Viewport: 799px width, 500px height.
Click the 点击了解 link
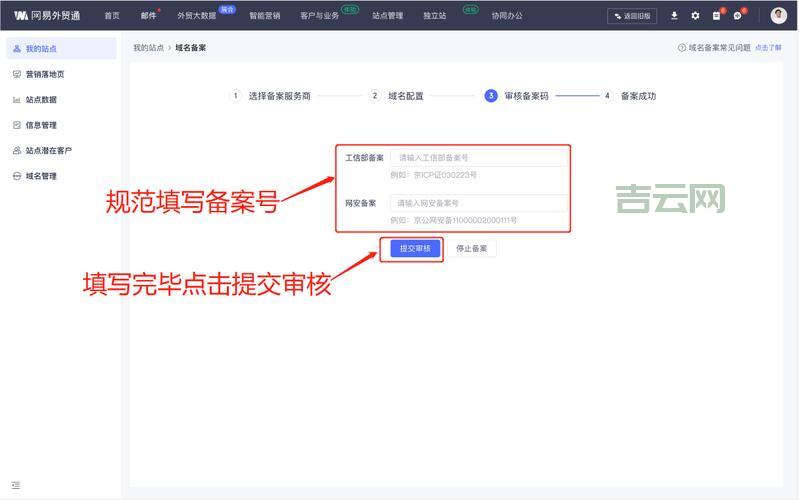(768, 47)
